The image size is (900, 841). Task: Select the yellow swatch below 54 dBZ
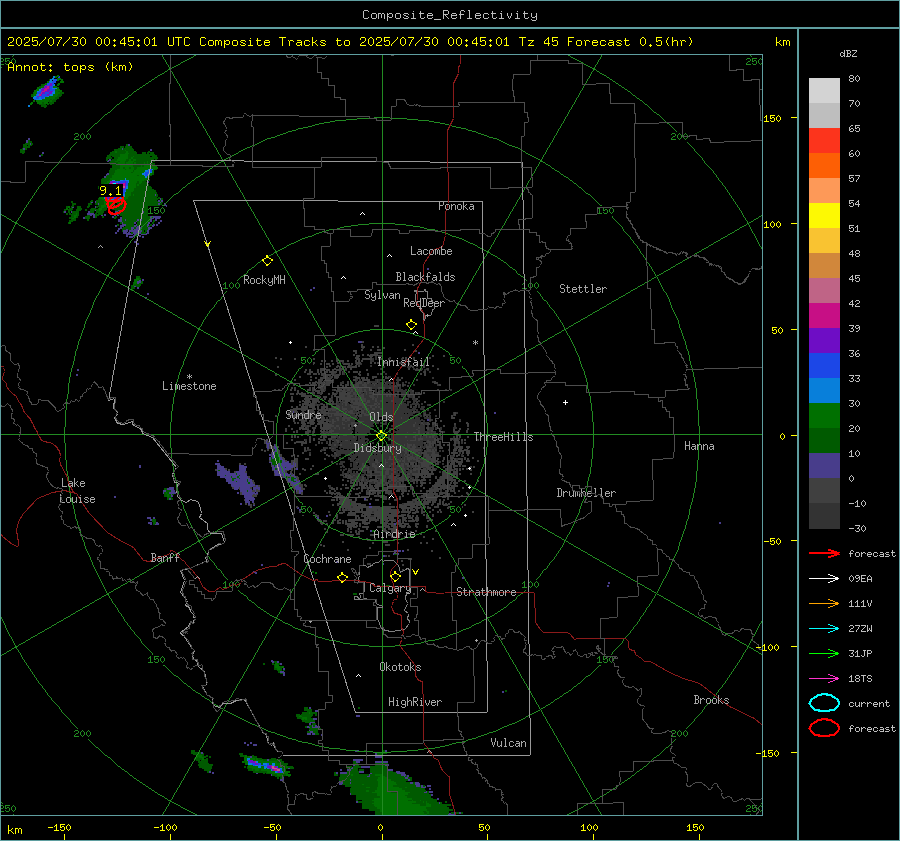[x=824, y=216]
